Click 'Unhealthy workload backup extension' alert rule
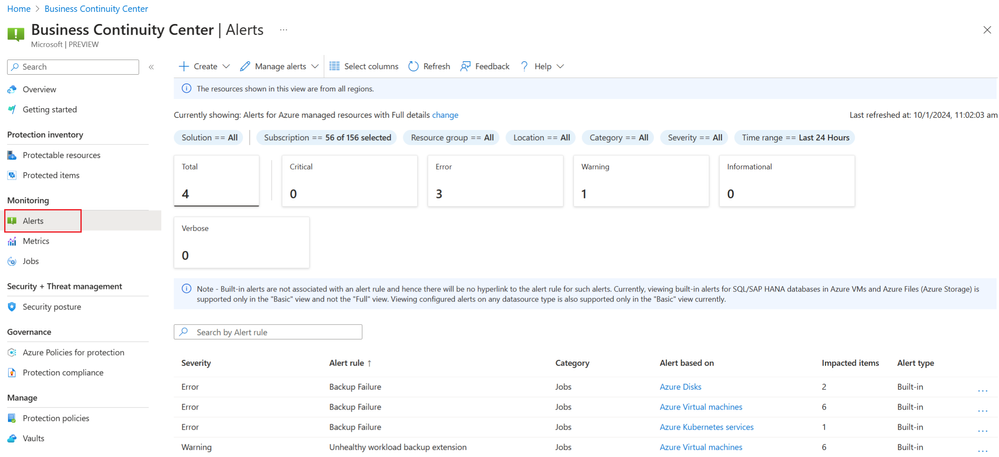 click(398, 447)
